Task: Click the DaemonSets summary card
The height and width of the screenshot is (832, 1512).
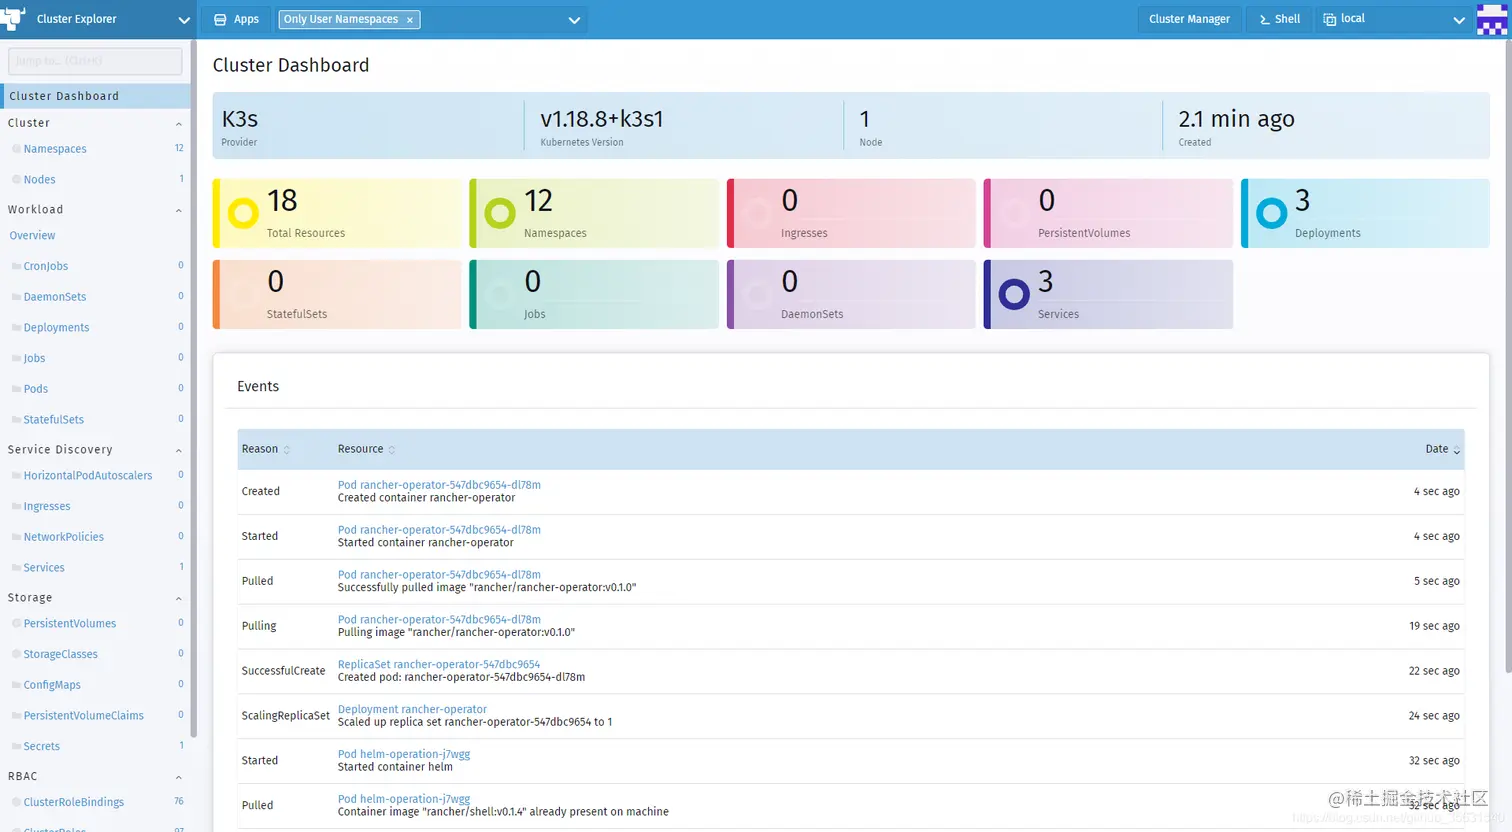Action: (851, 295)
